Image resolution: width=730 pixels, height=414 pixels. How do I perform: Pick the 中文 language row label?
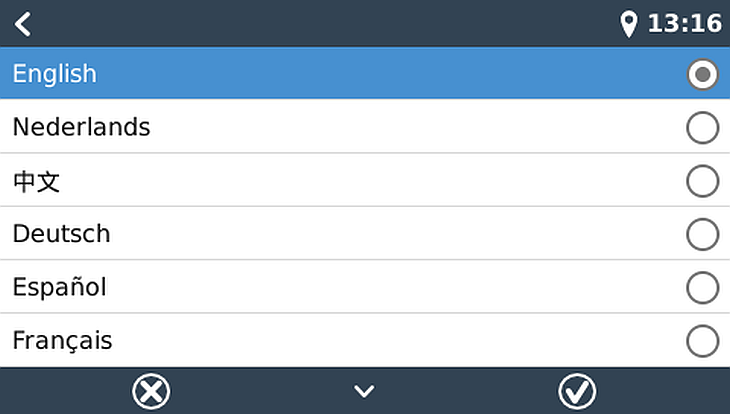click(30, 181)
